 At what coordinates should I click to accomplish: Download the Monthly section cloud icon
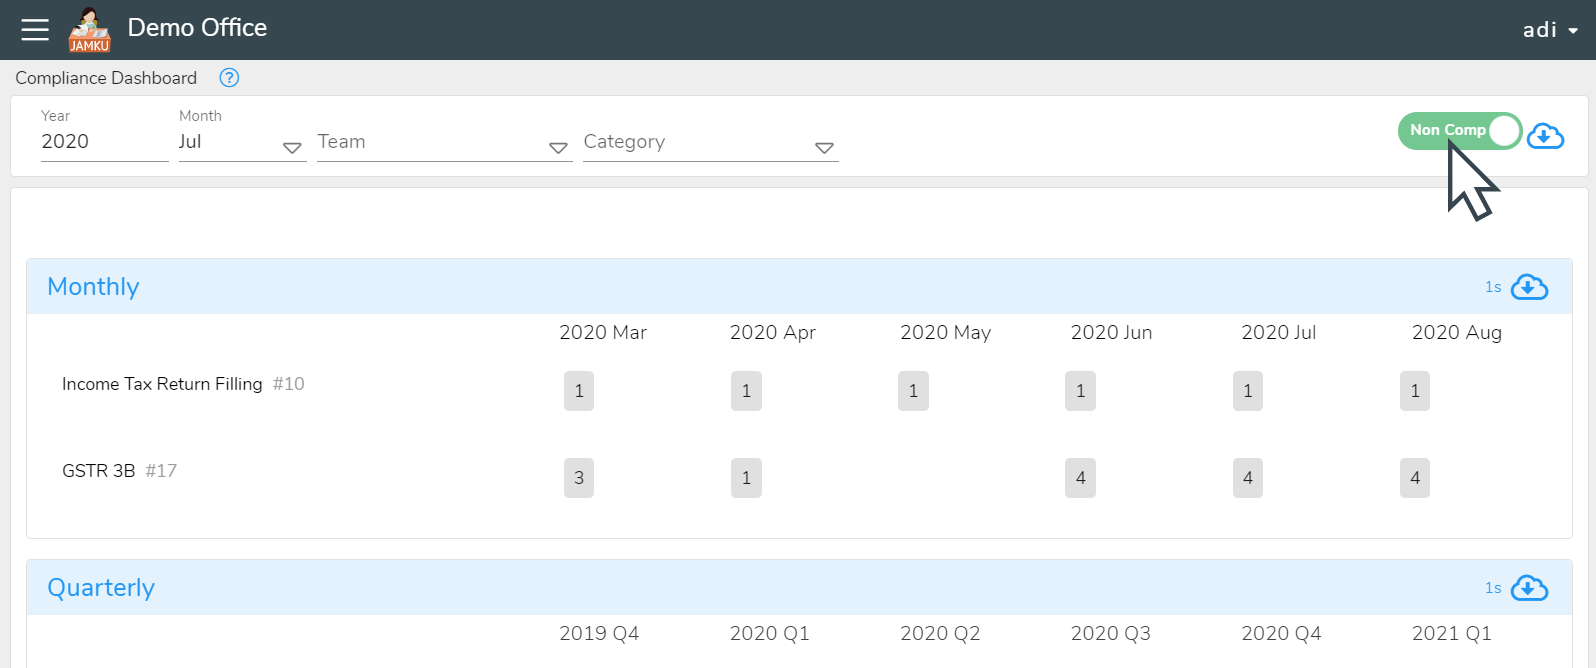coord(1529,287)
